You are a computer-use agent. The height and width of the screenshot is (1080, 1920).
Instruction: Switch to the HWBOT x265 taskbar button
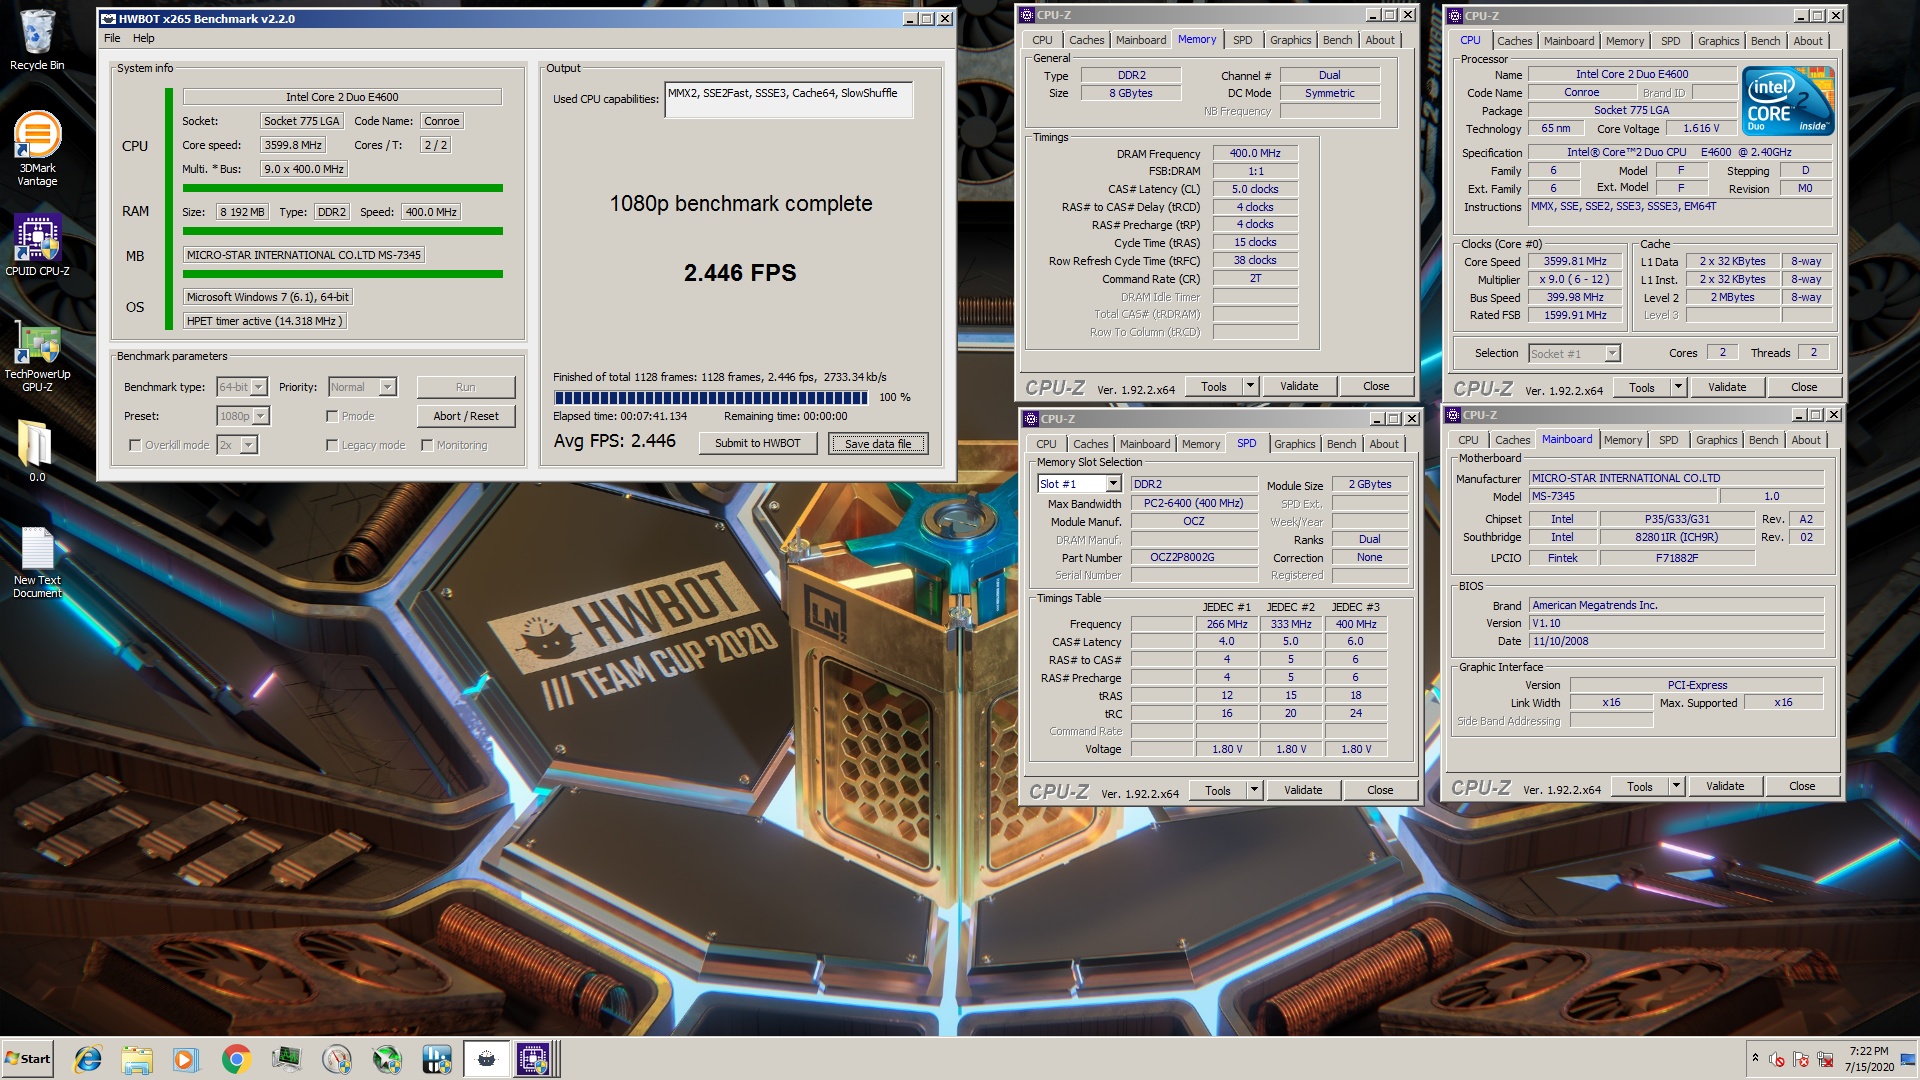pyautogui.click(x=487, y=1059)
